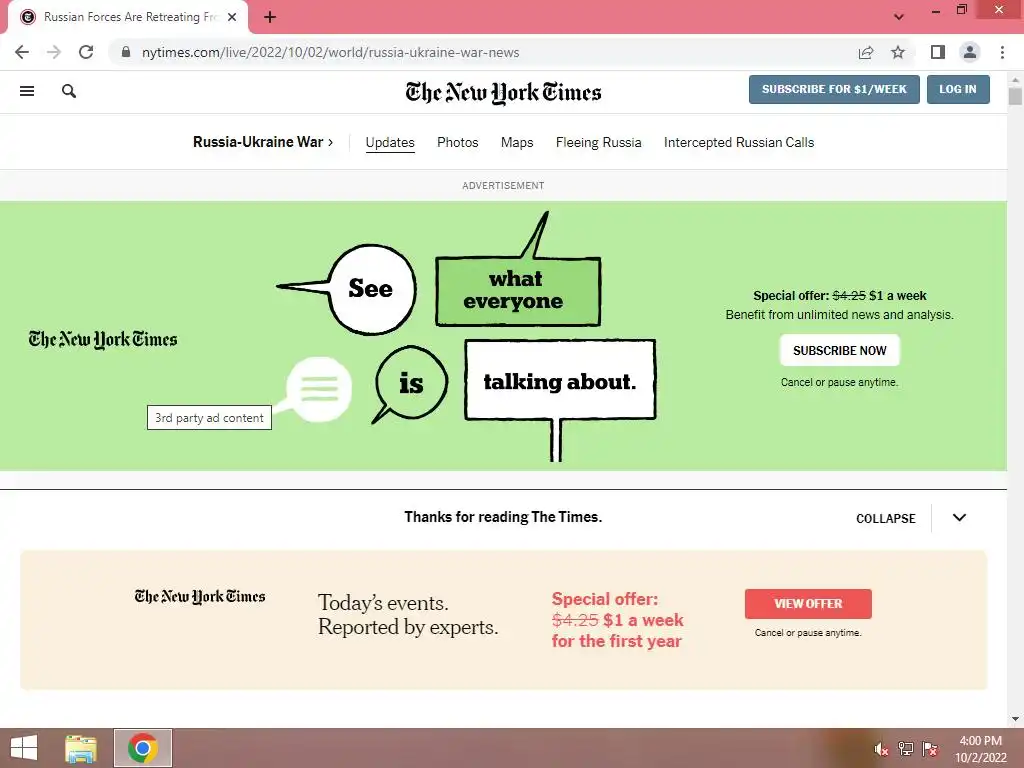Click the 3rd party ad content label
The height and width of the screenshot is (768, 1024).
(209, 418)
